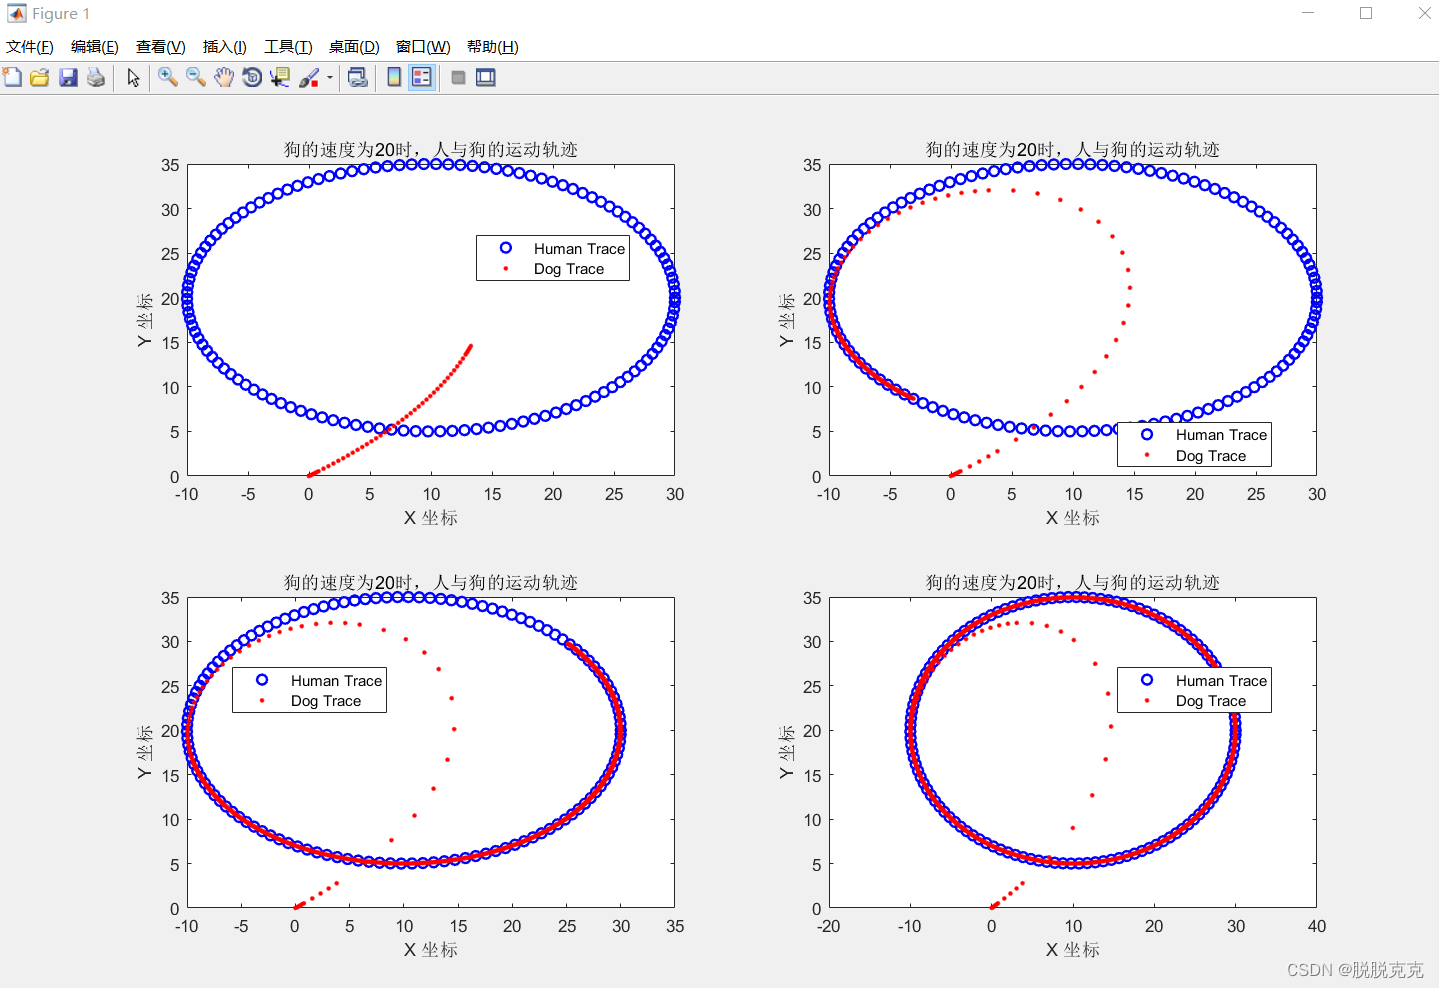
Task: Click the MATLAB figure icon in title bar
Action: (x=16, y=13)
